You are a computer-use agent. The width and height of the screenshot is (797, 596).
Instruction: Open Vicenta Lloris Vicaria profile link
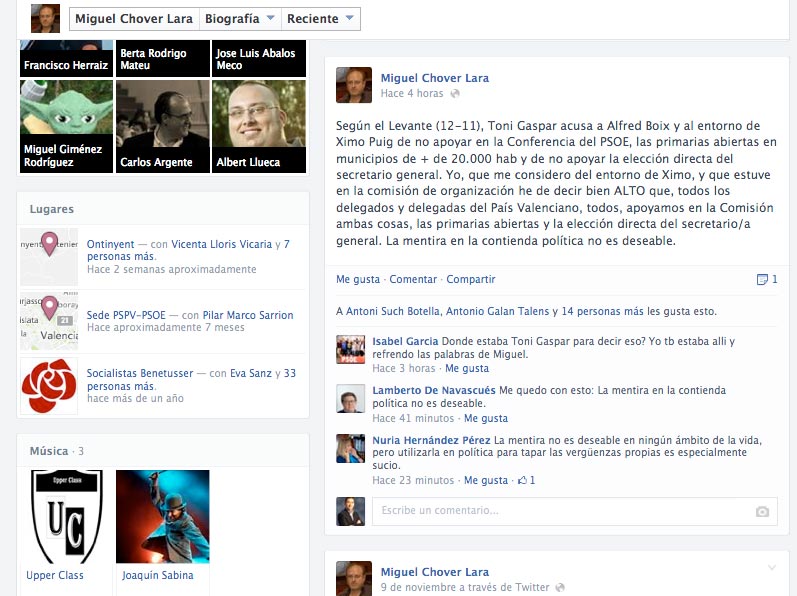click(222, 244)
